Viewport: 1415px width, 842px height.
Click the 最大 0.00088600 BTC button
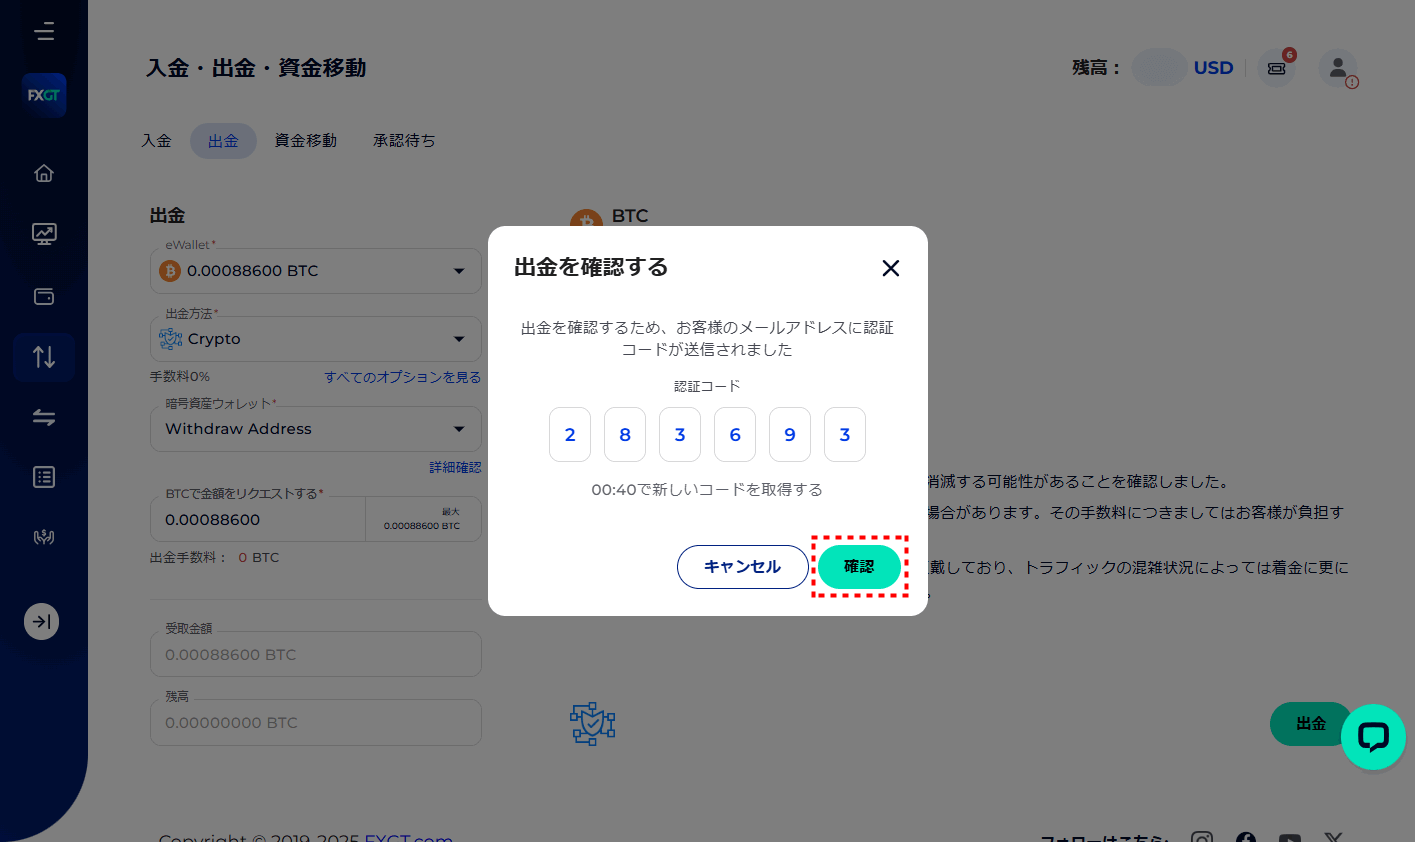423,519
